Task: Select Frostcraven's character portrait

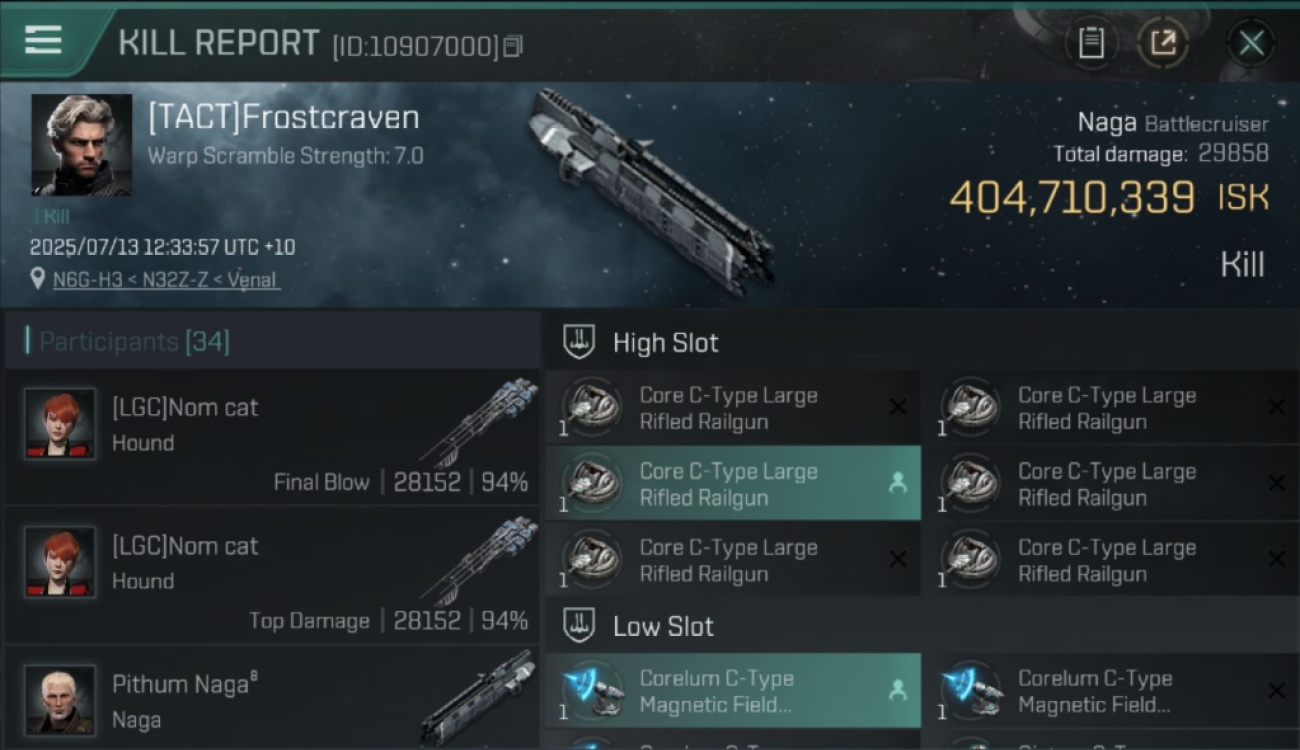Action: pos(82,145)
